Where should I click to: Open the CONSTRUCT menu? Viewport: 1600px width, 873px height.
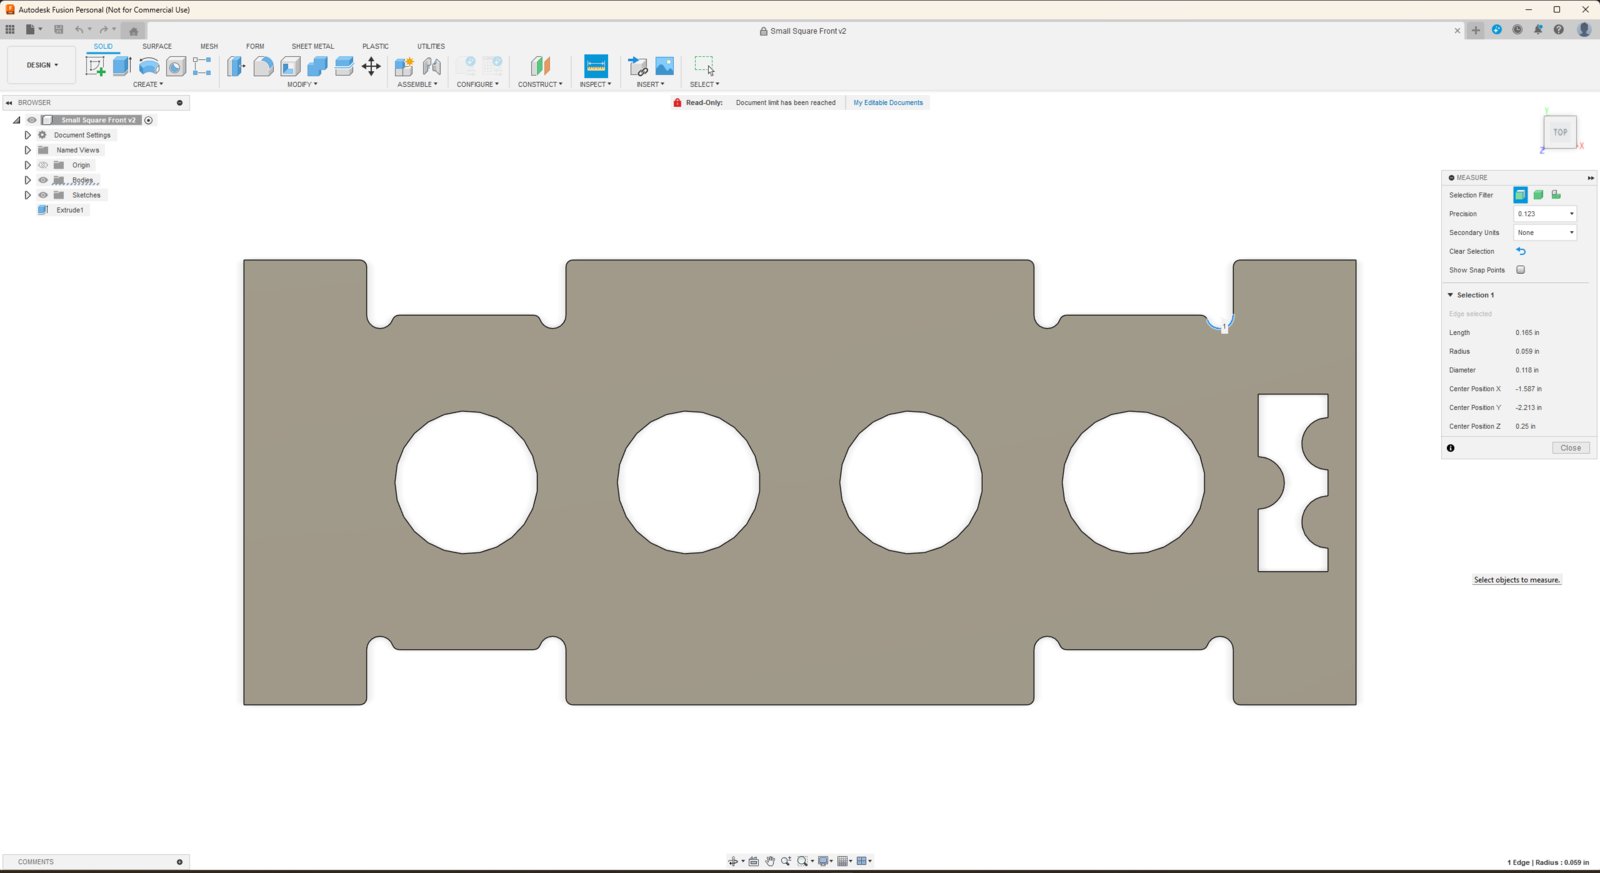(540, 84)
